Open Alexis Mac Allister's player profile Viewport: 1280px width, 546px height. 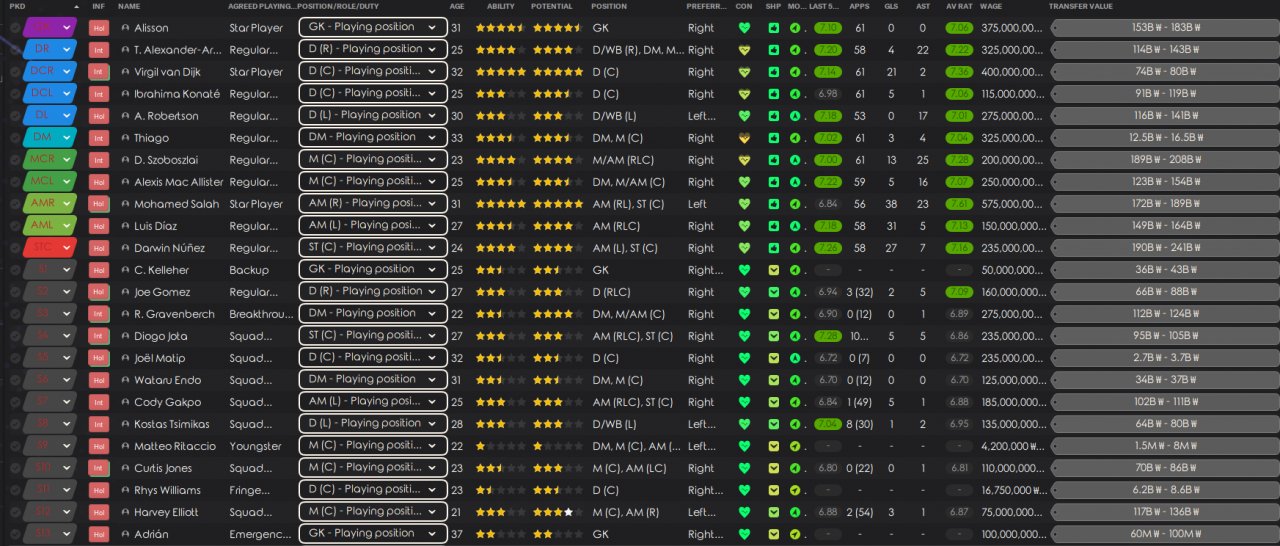point(178,182)
